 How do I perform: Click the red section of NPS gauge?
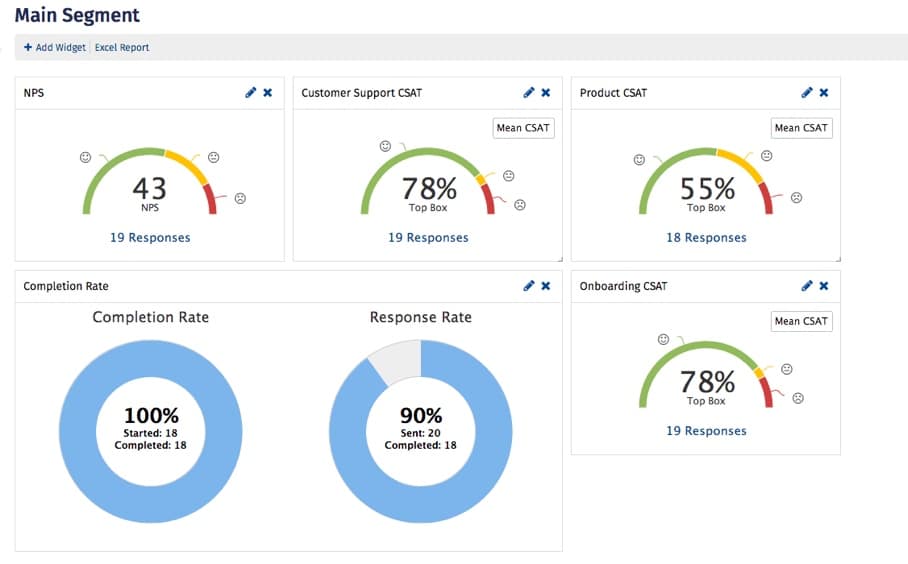pos(211,200)
